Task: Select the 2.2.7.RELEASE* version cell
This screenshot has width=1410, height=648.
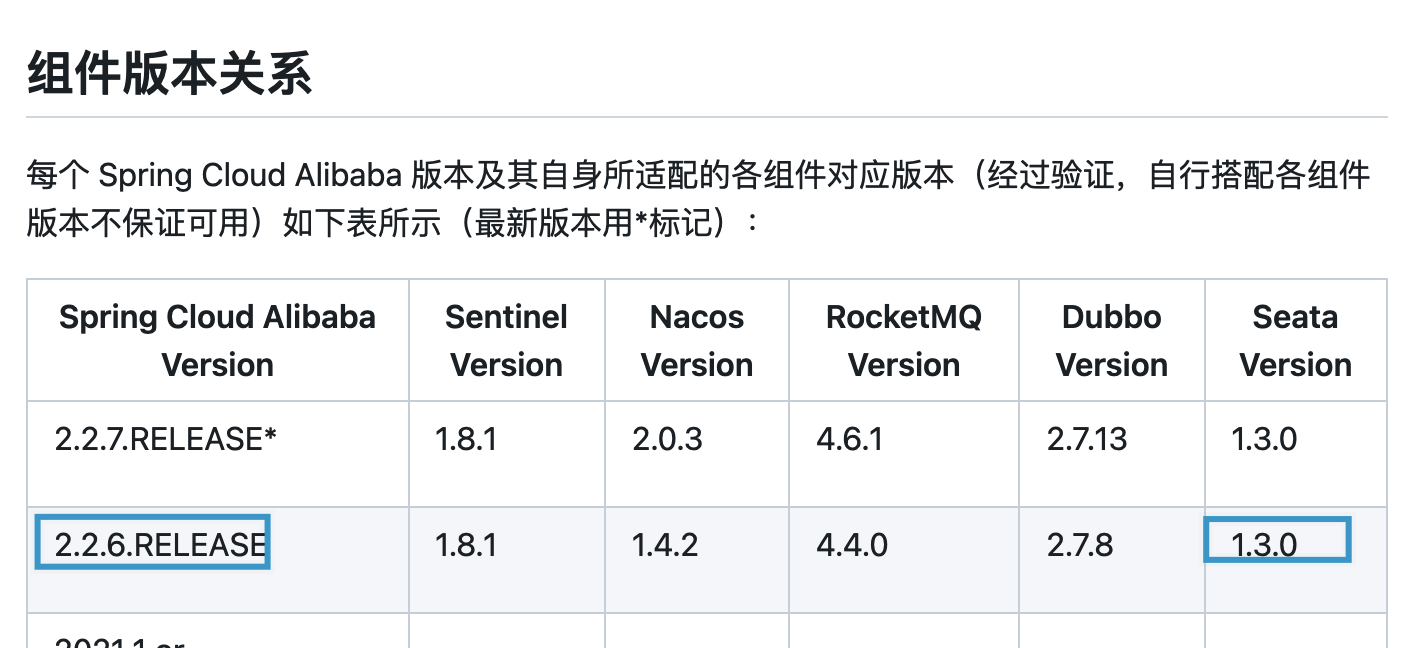Action: 165,439
